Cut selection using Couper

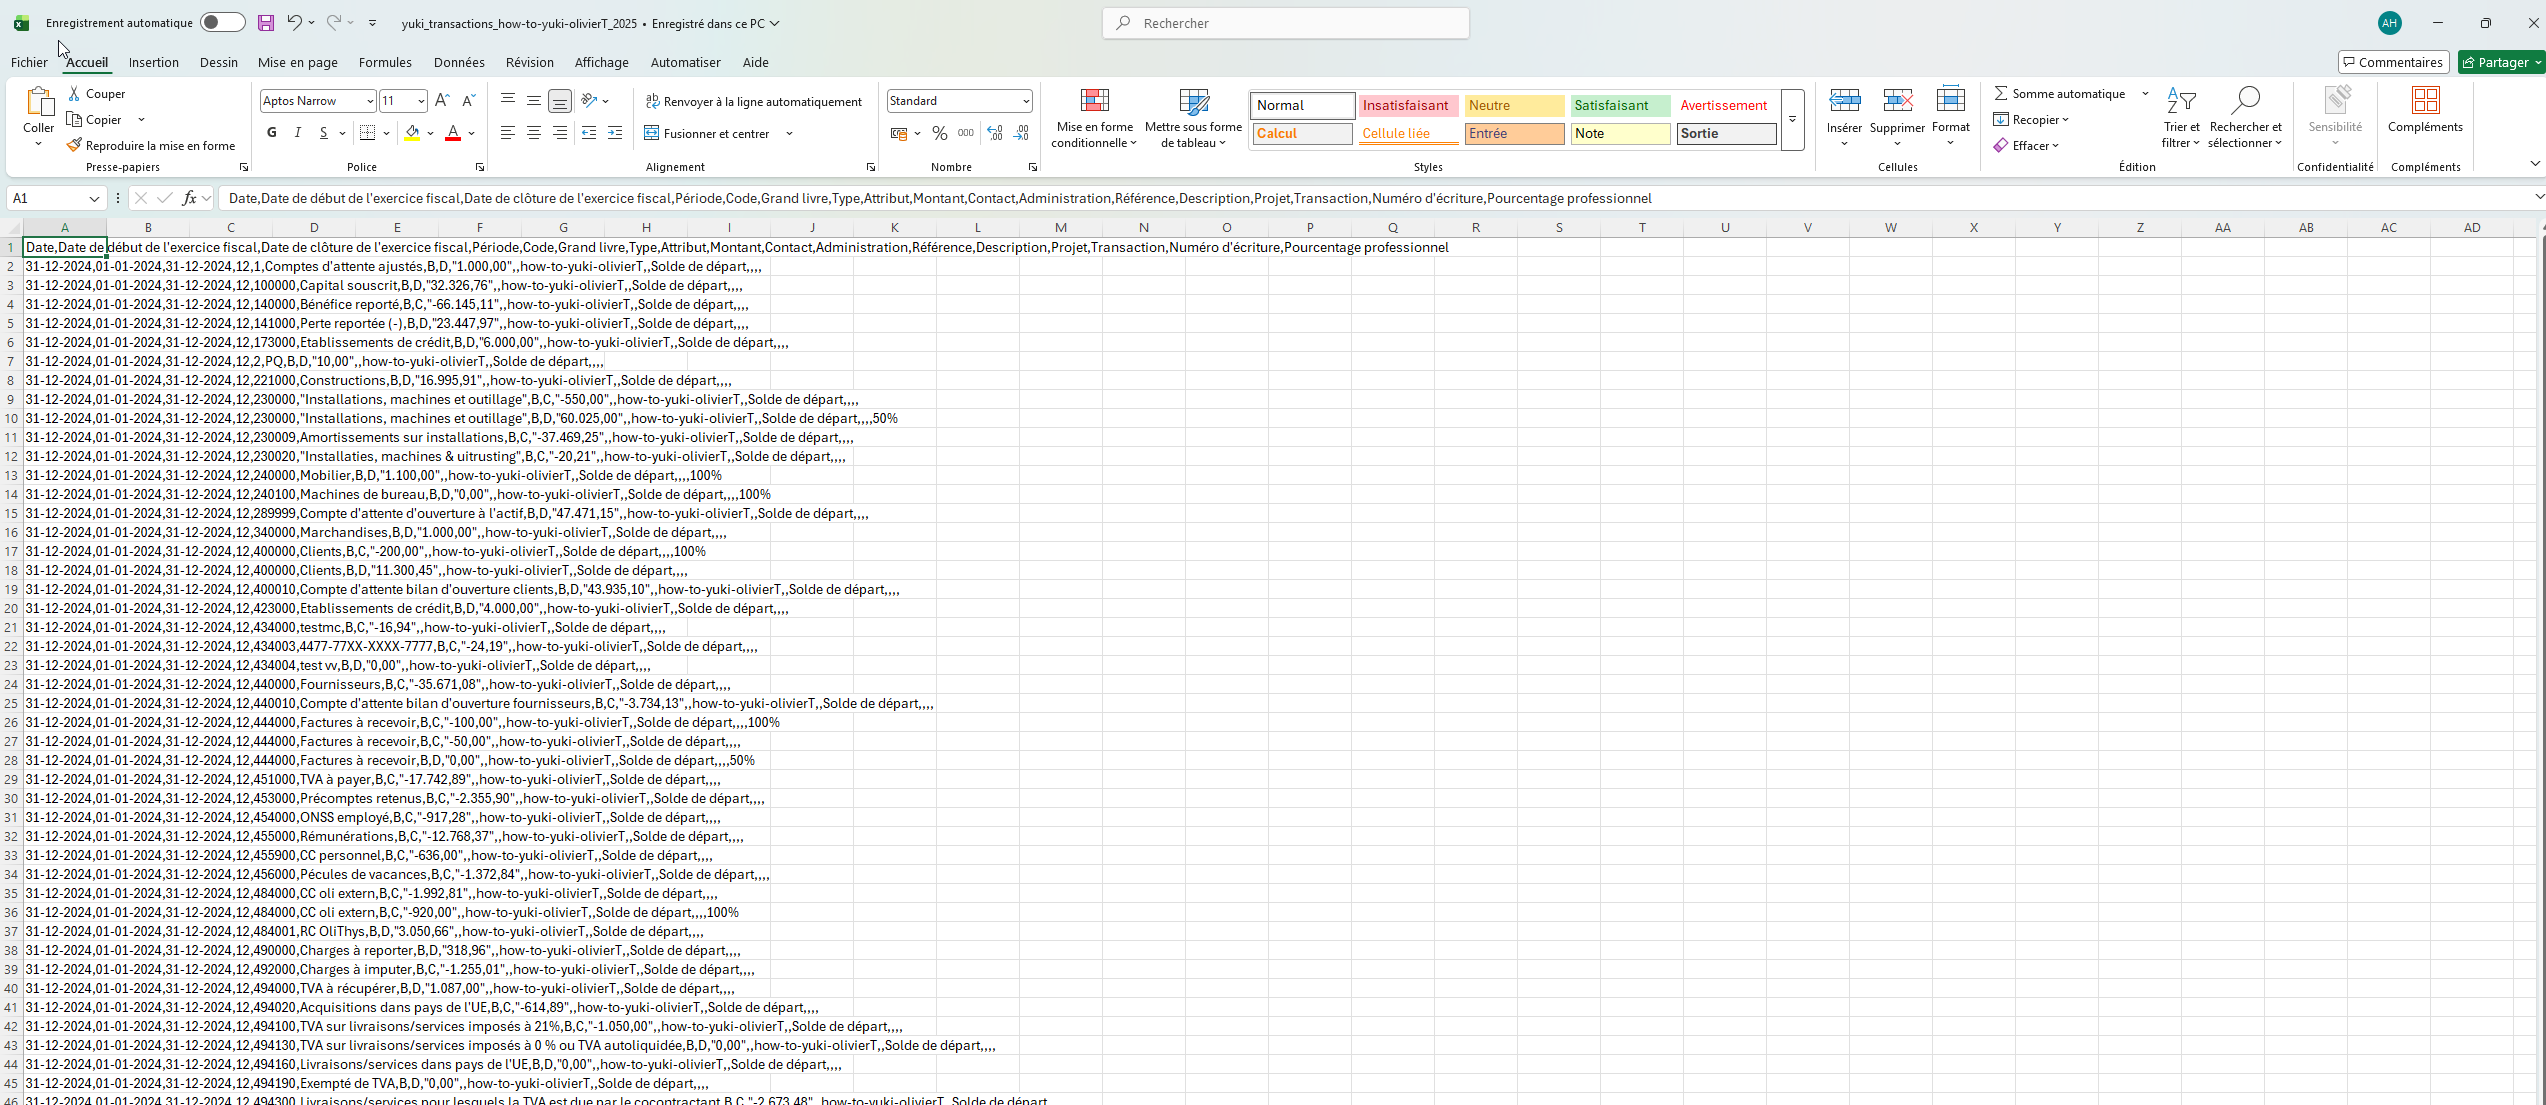tap(96, 94)
